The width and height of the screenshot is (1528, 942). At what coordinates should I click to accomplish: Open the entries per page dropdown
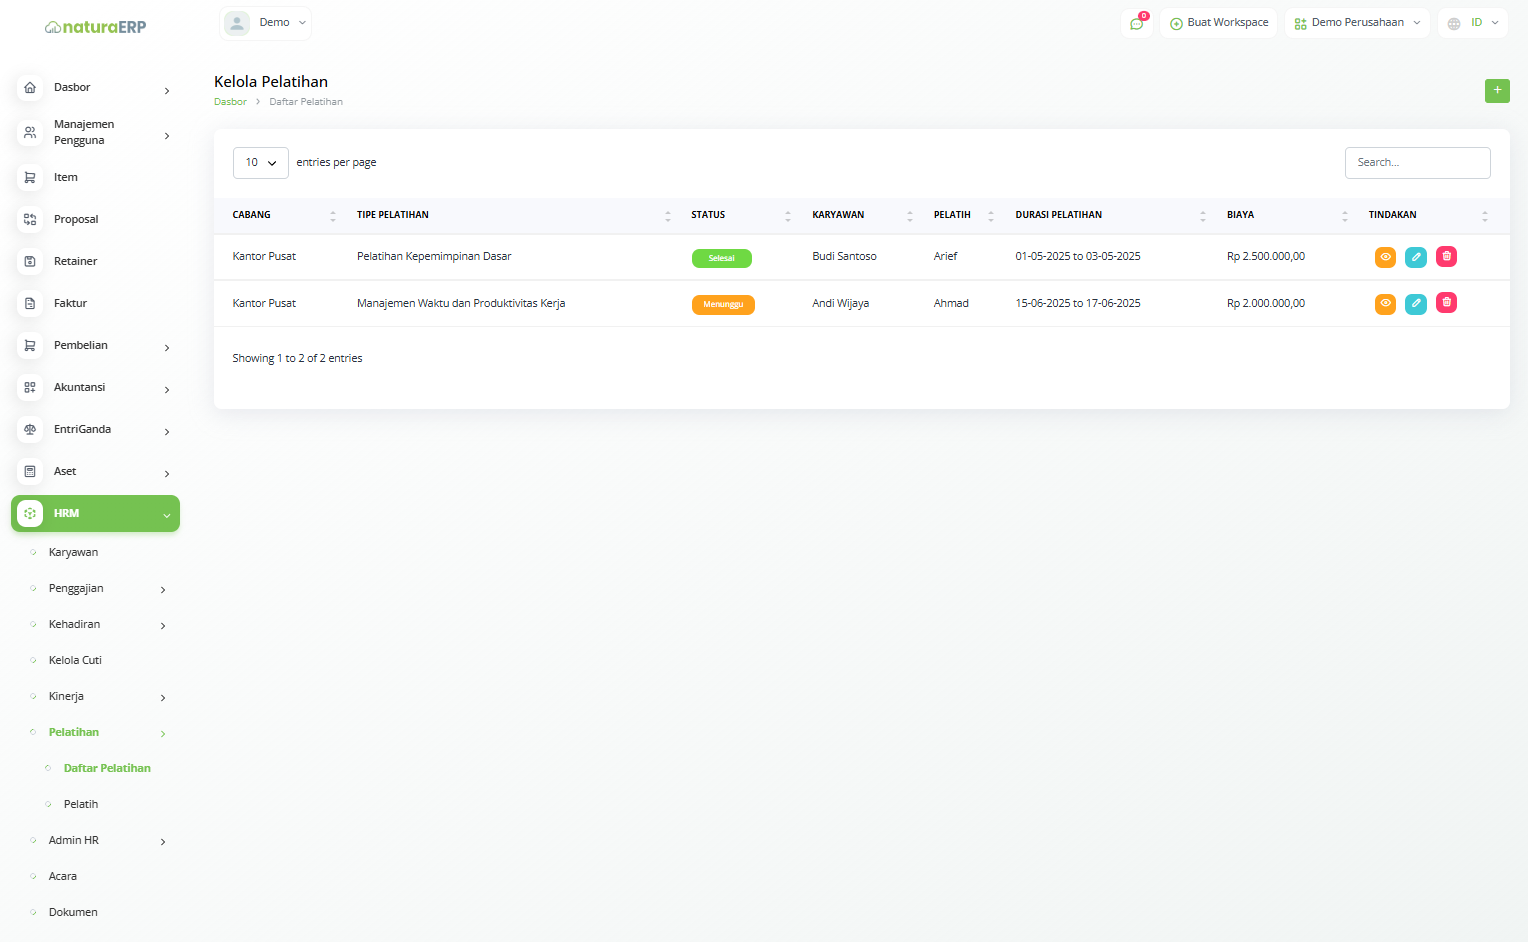click(x=261, y=163)
